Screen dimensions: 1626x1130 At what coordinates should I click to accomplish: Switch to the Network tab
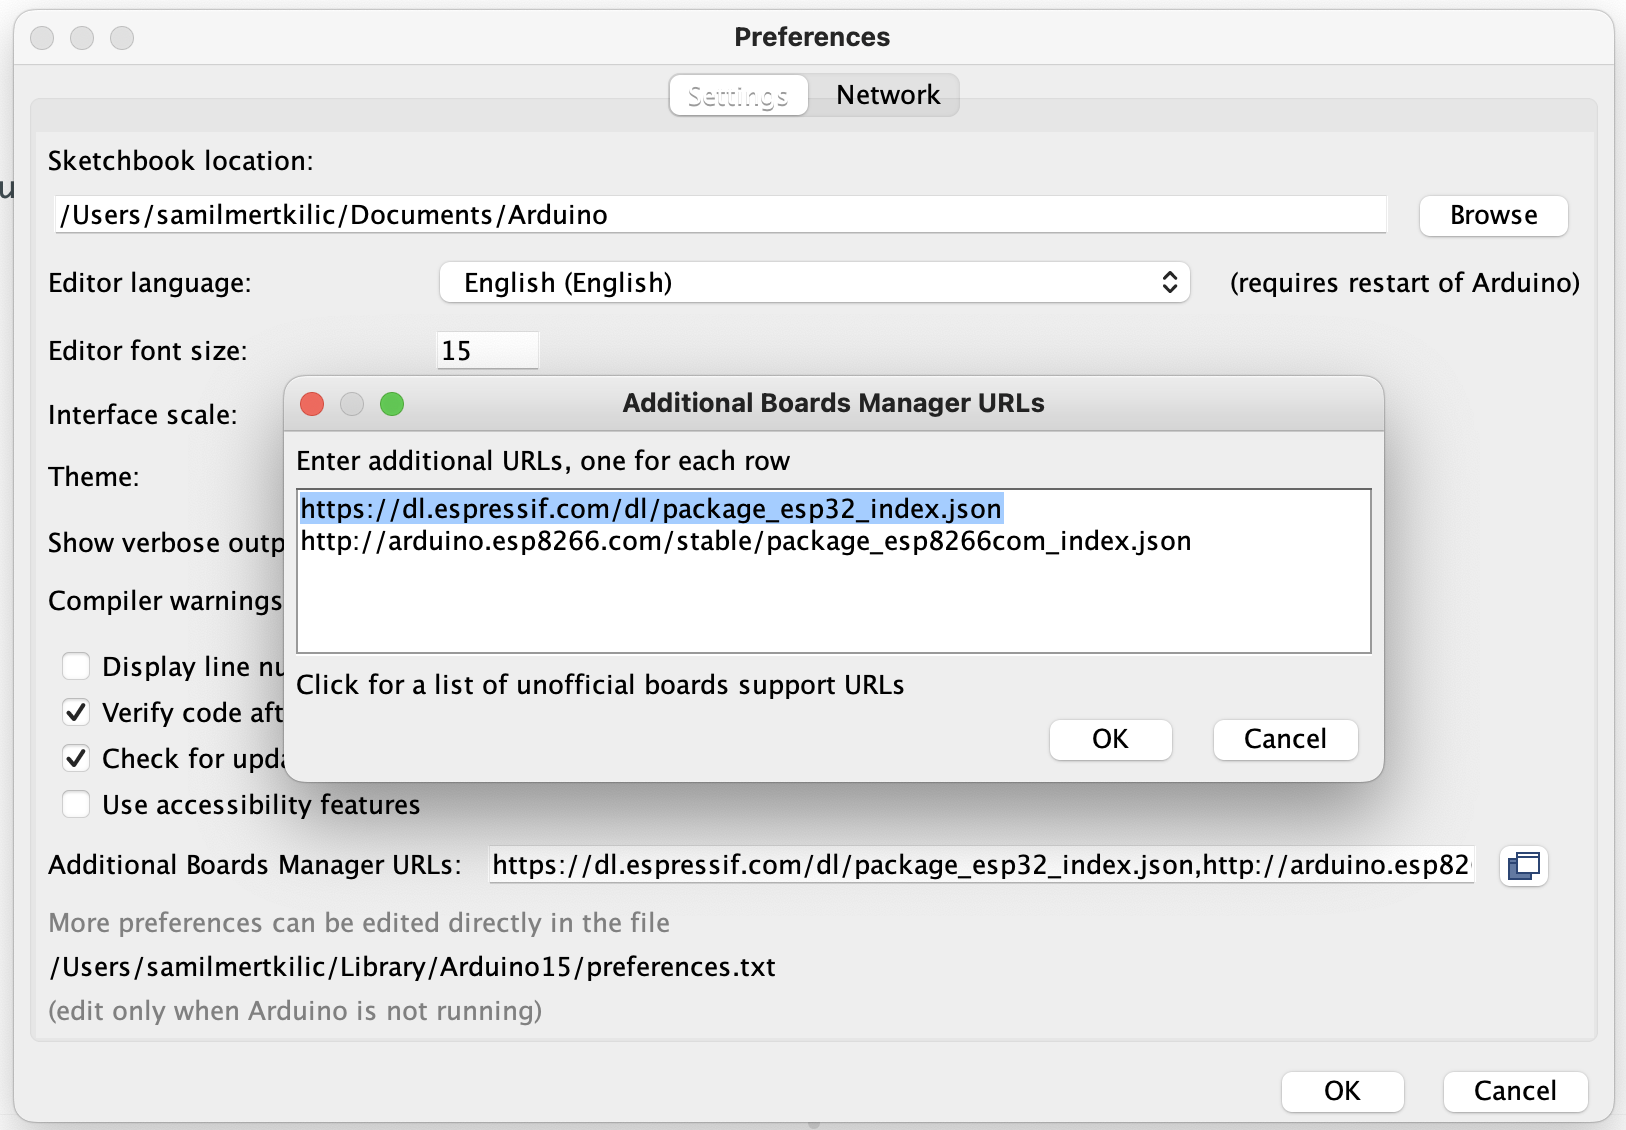pos(887,95)
